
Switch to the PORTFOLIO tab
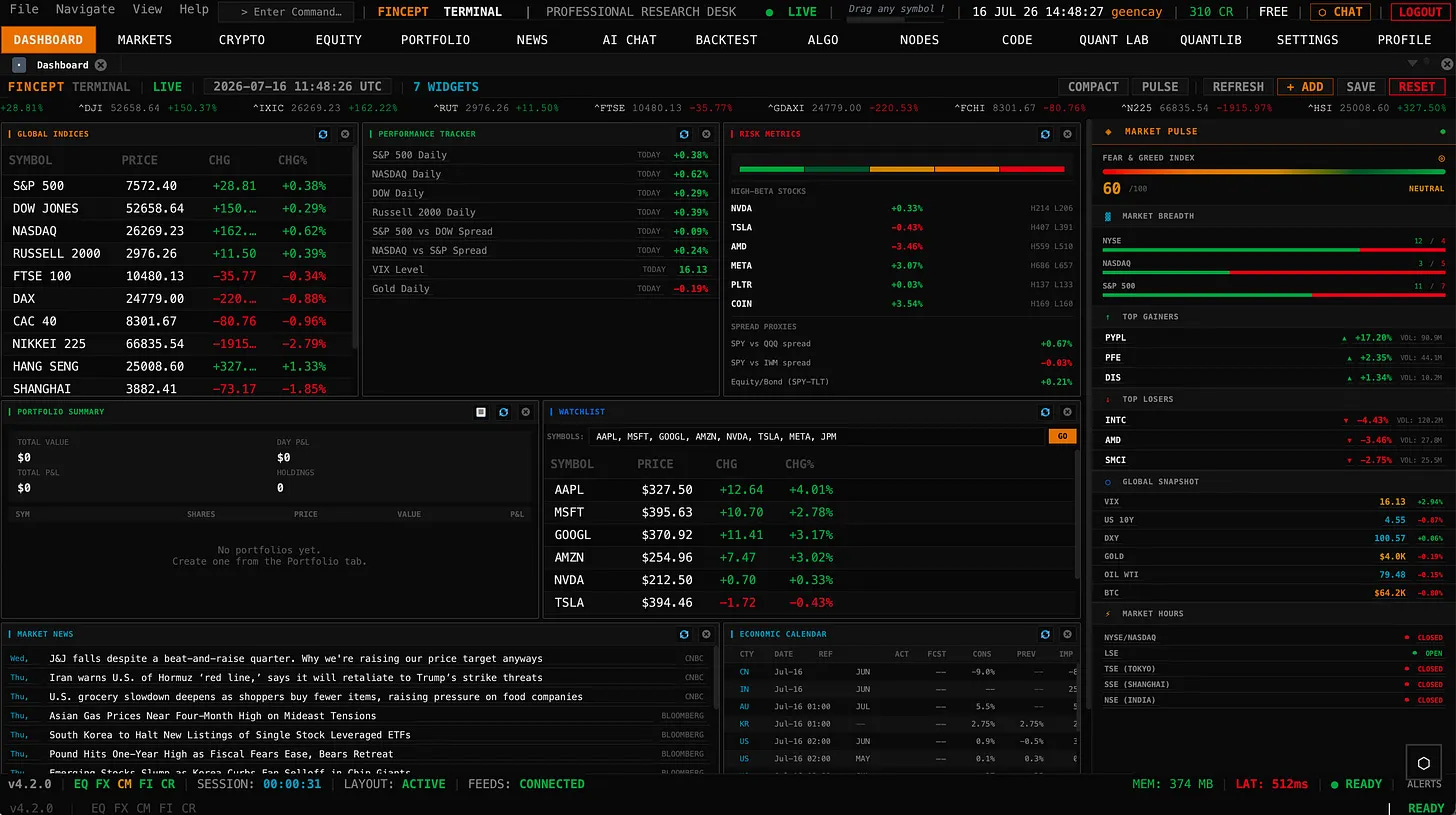[x=435, y=40]
